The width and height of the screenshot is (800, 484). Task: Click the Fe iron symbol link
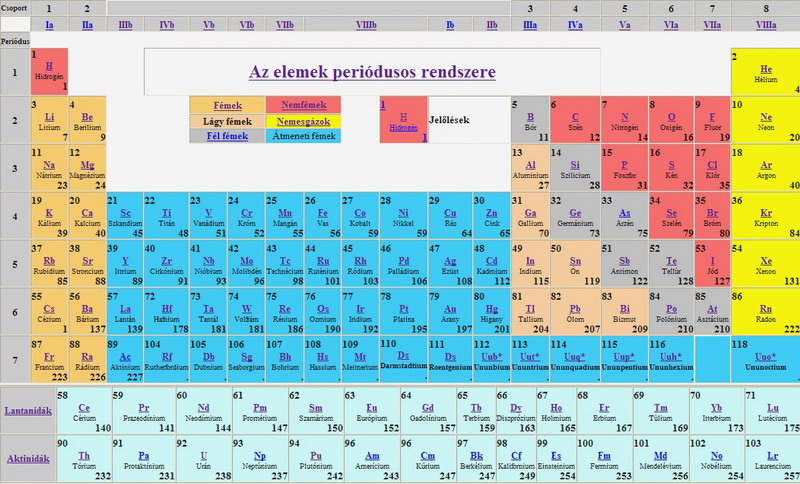point(322,213)
